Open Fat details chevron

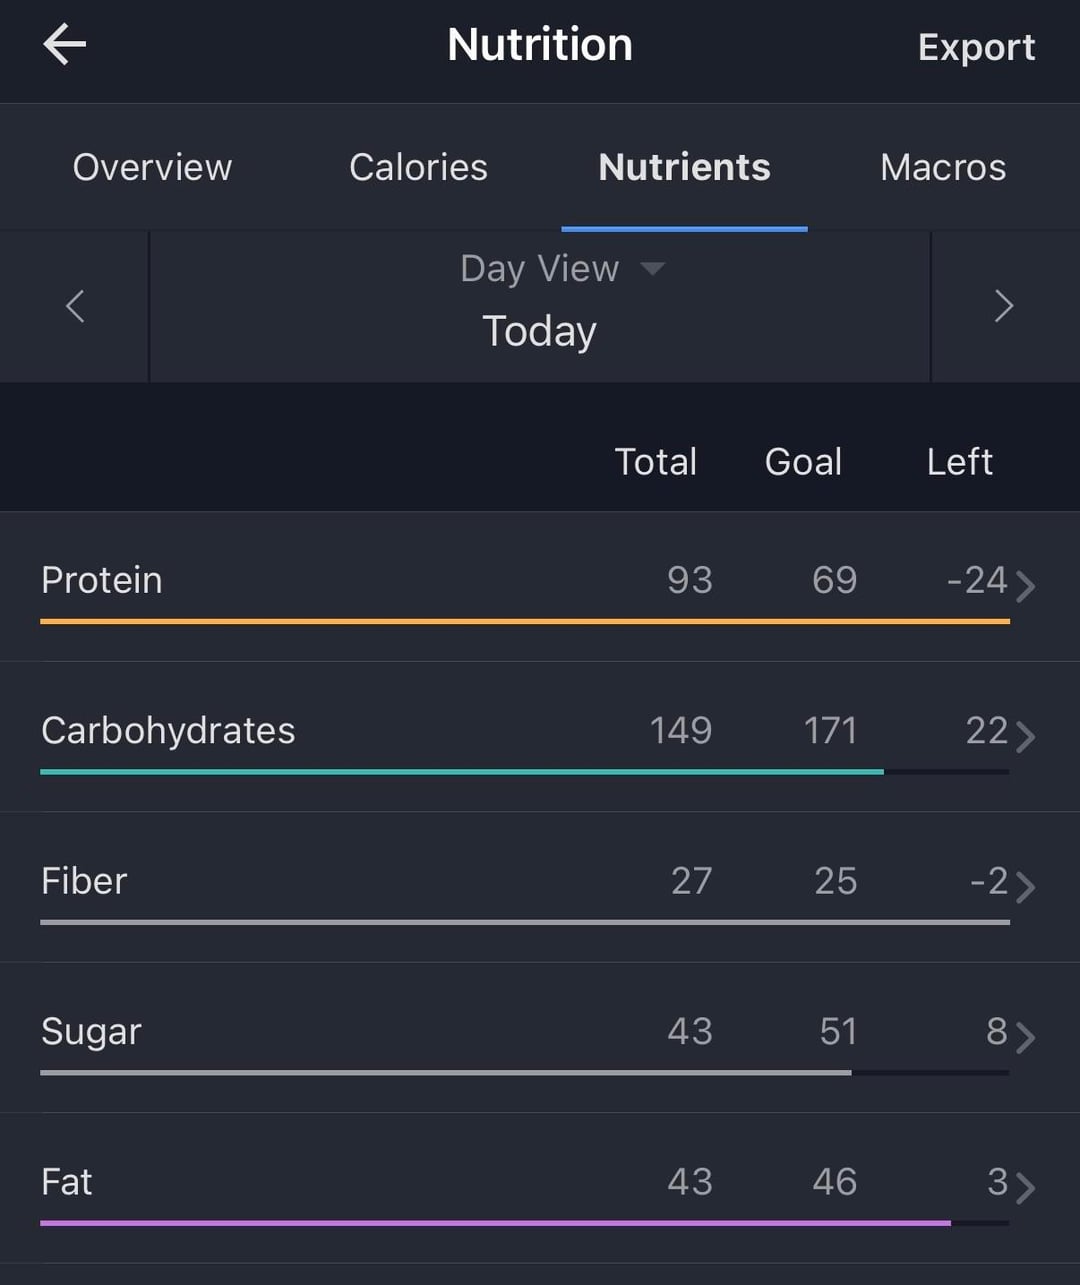(1025, 1187)
